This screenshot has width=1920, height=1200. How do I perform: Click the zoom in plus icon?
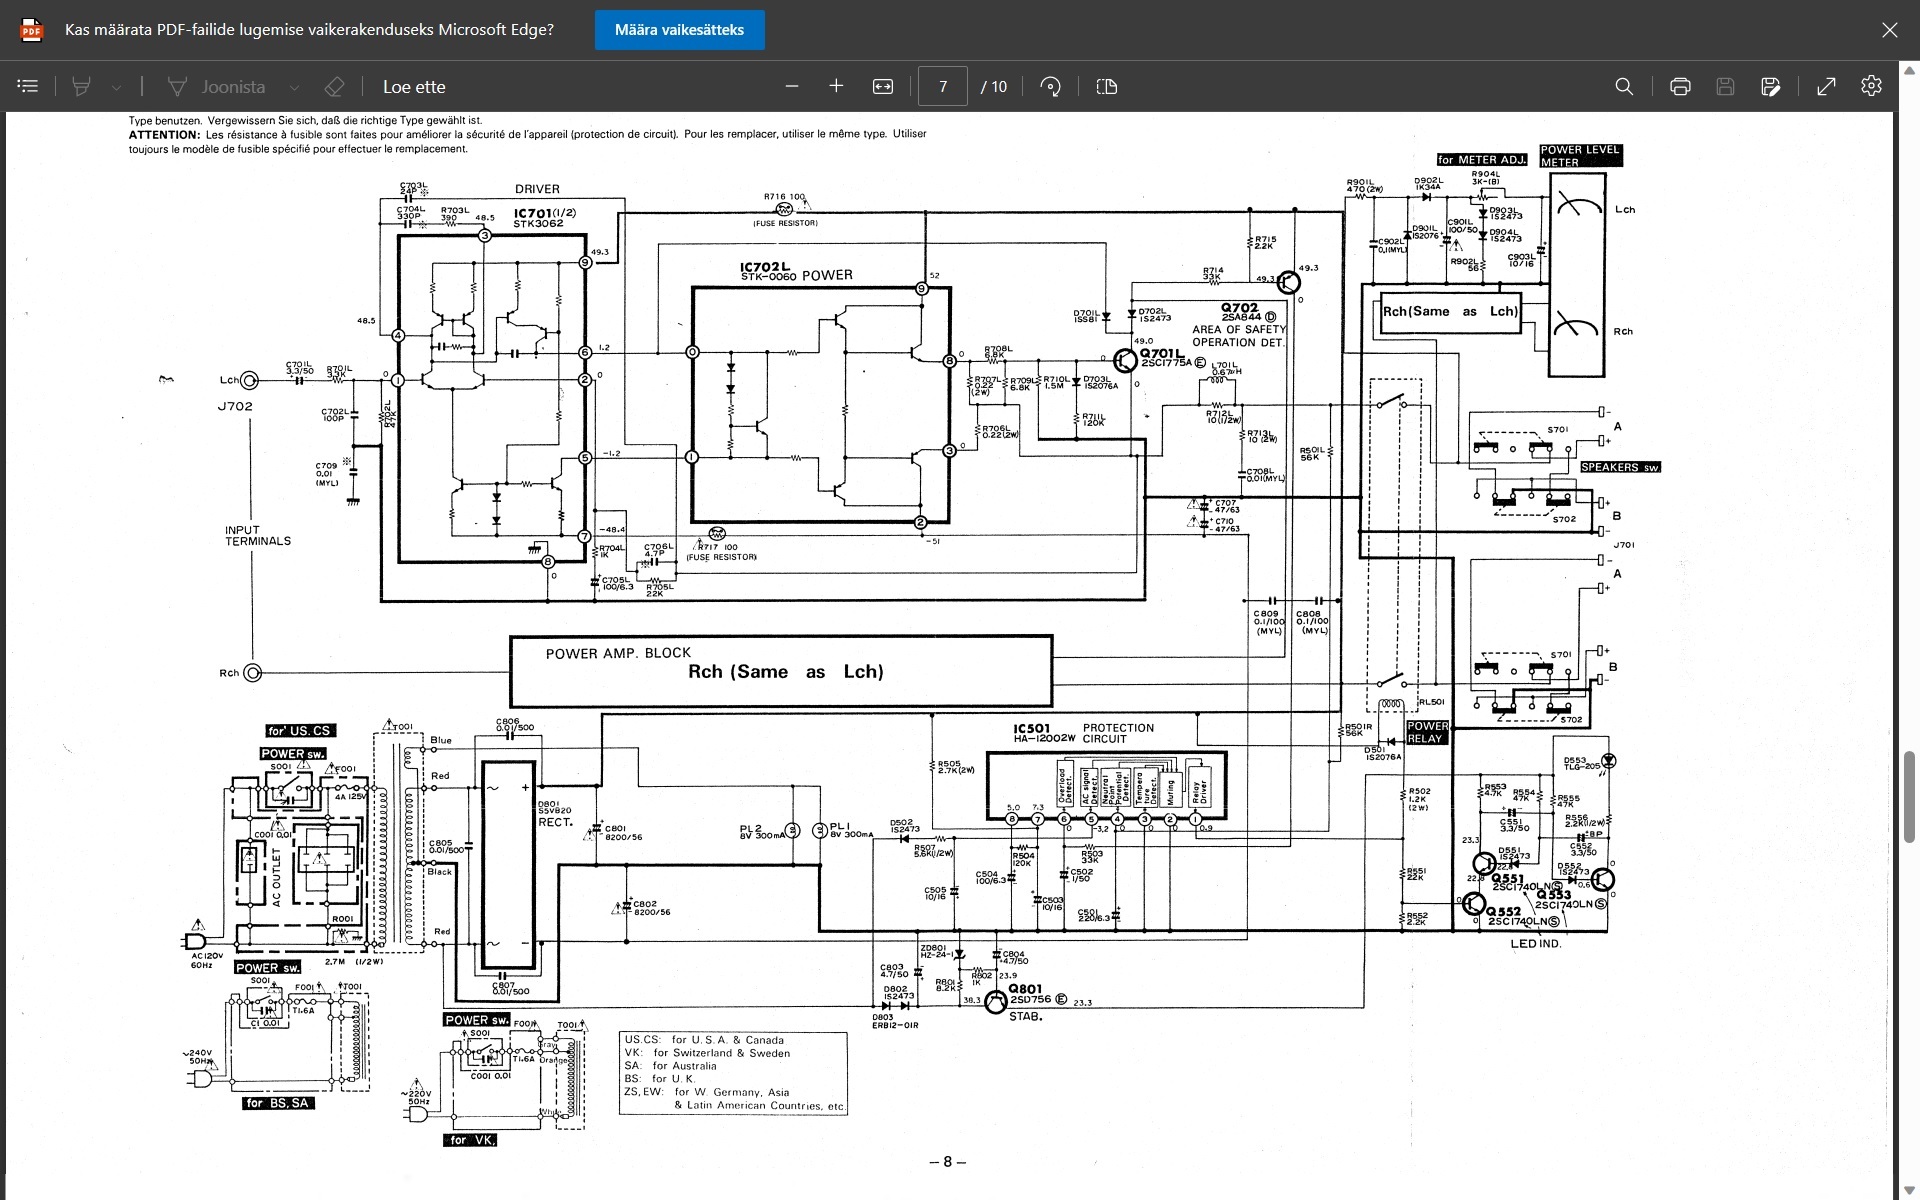click(836, 86)
